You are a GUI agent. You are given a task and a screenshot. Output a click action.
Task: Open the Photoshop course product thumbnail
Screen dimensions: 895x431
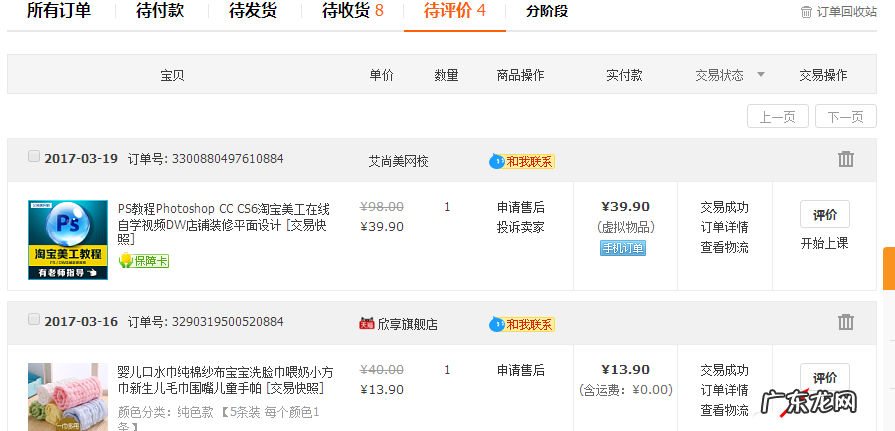[x=68, y=240]
